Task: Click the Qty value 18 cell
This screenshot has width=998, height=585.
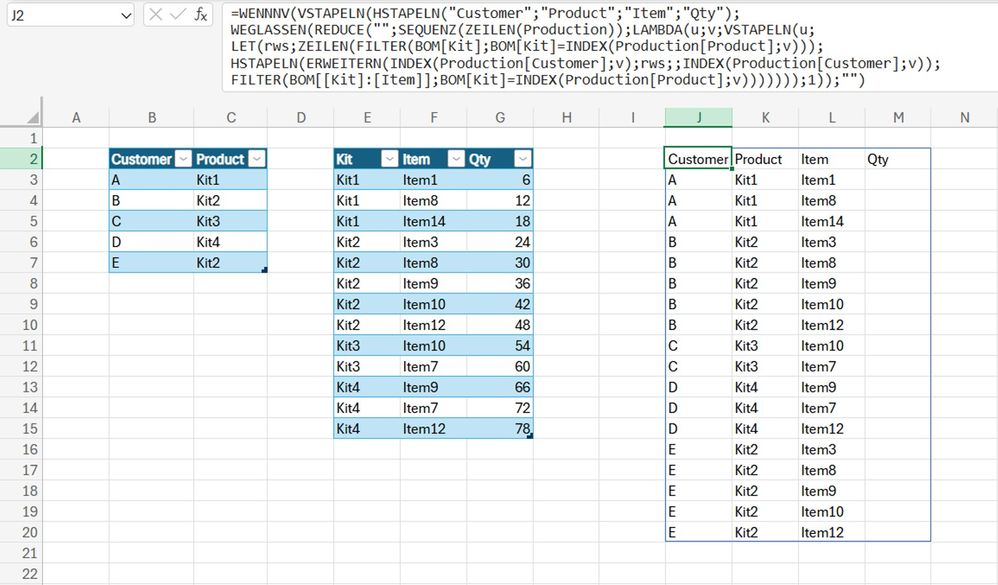Action: pyautogui.click(x=500, y=221)
